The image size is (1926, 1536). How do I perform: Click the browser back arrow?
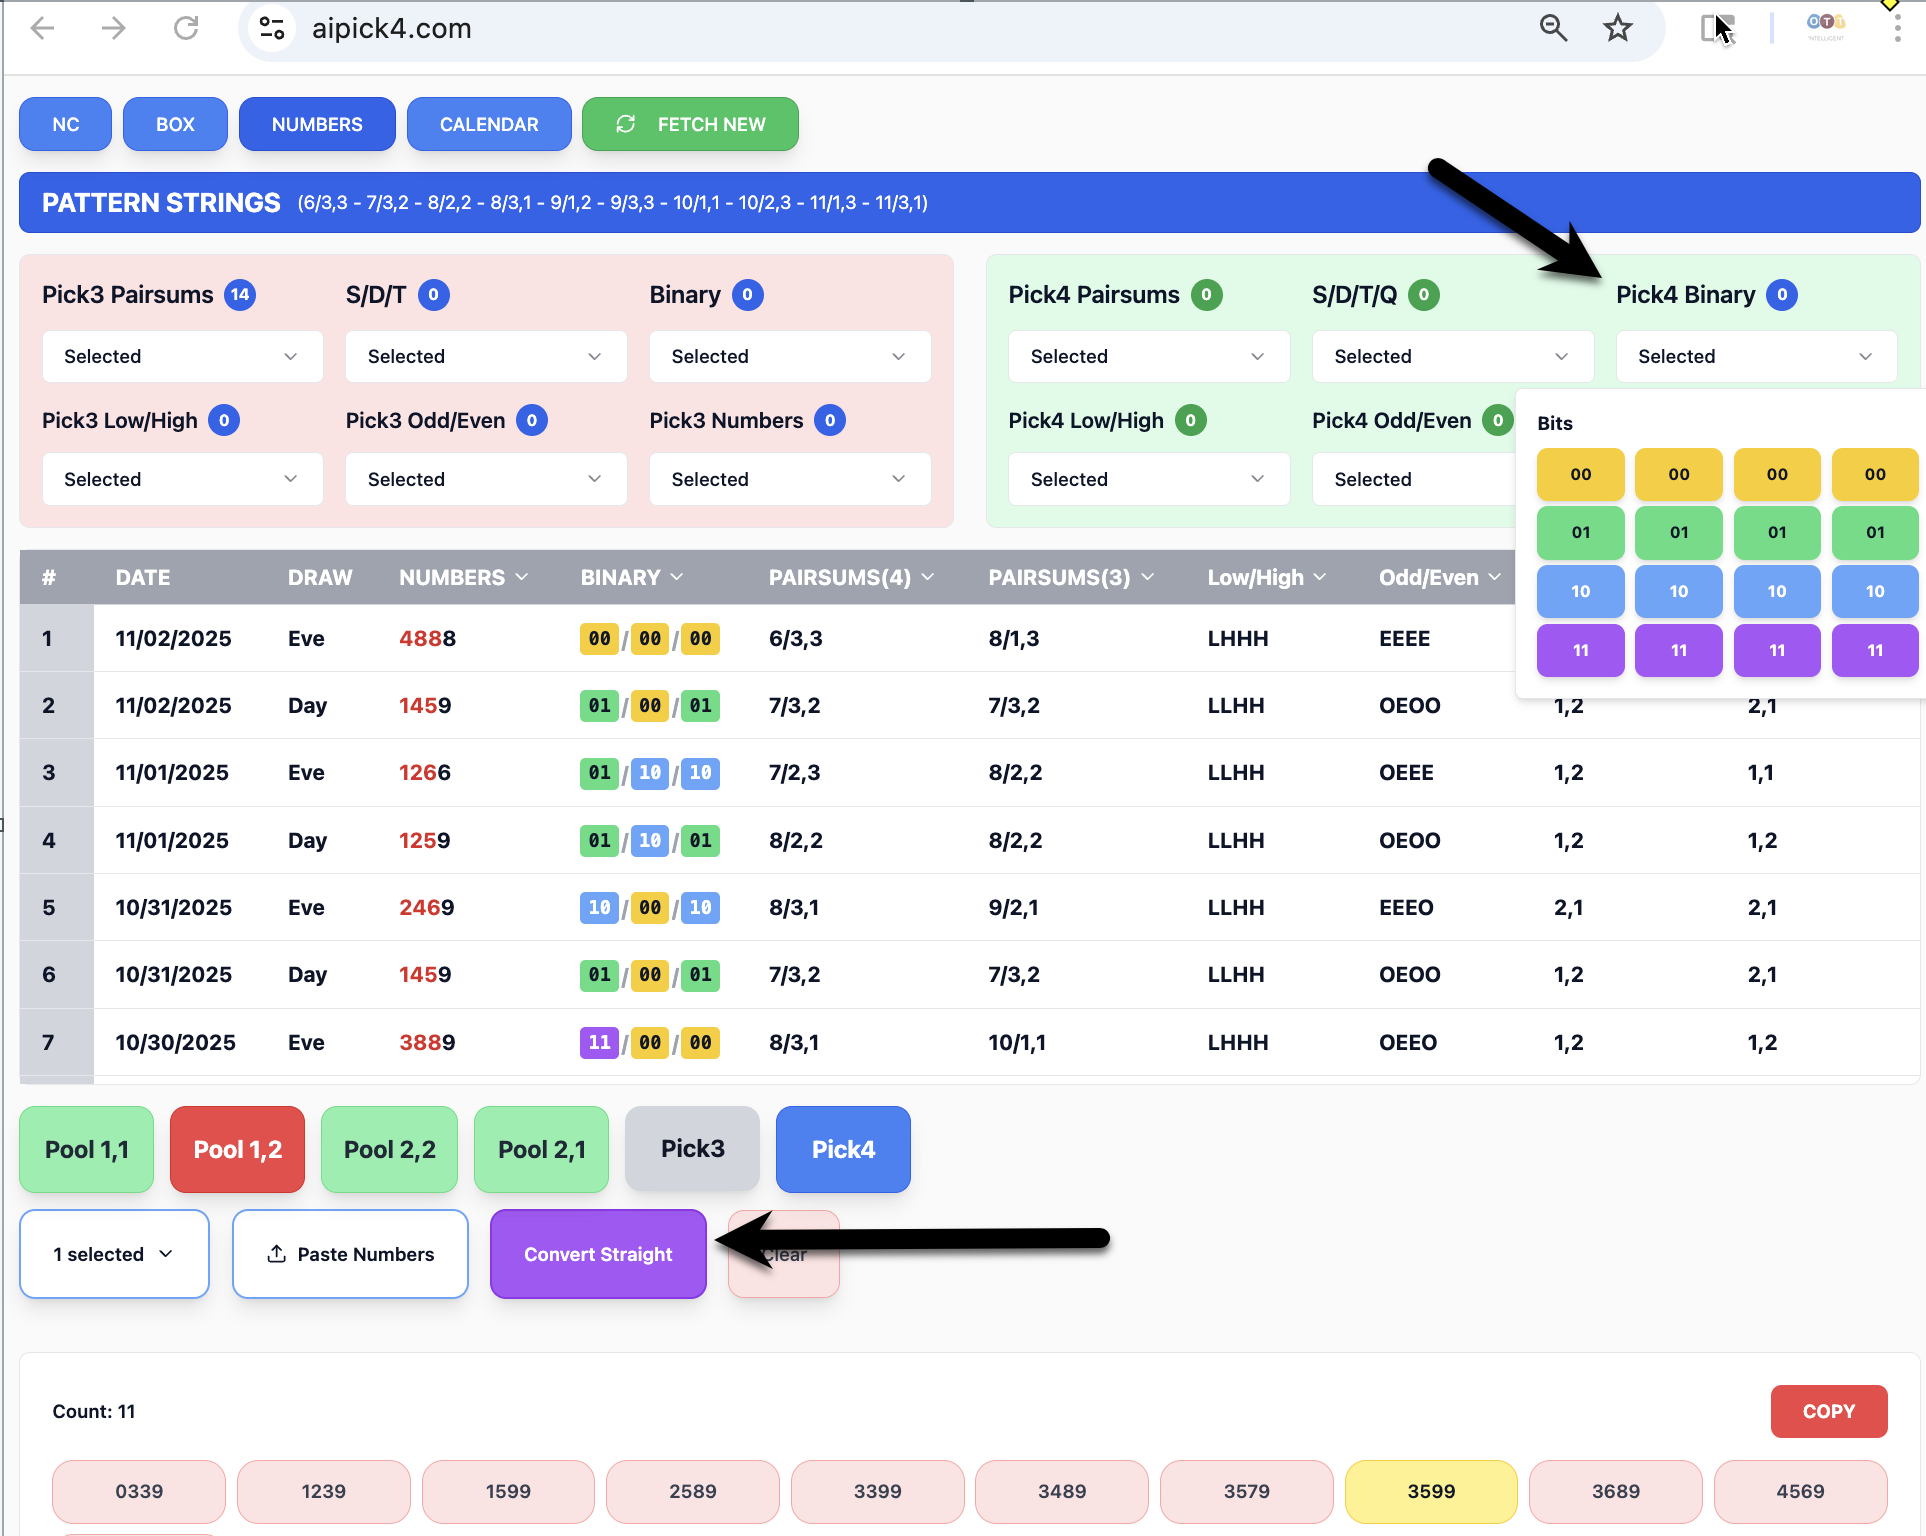[x=43, y=28]
